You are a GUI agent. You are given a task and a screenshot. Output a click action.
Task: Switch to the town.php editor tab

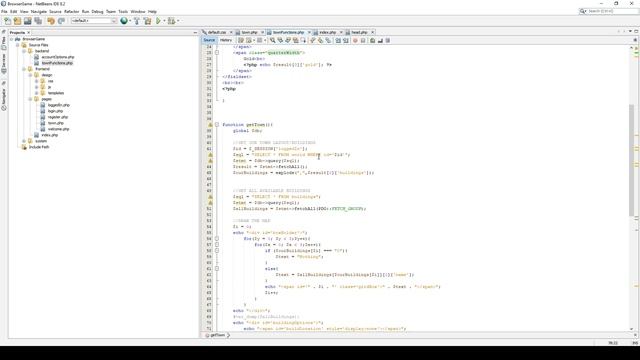249,32
